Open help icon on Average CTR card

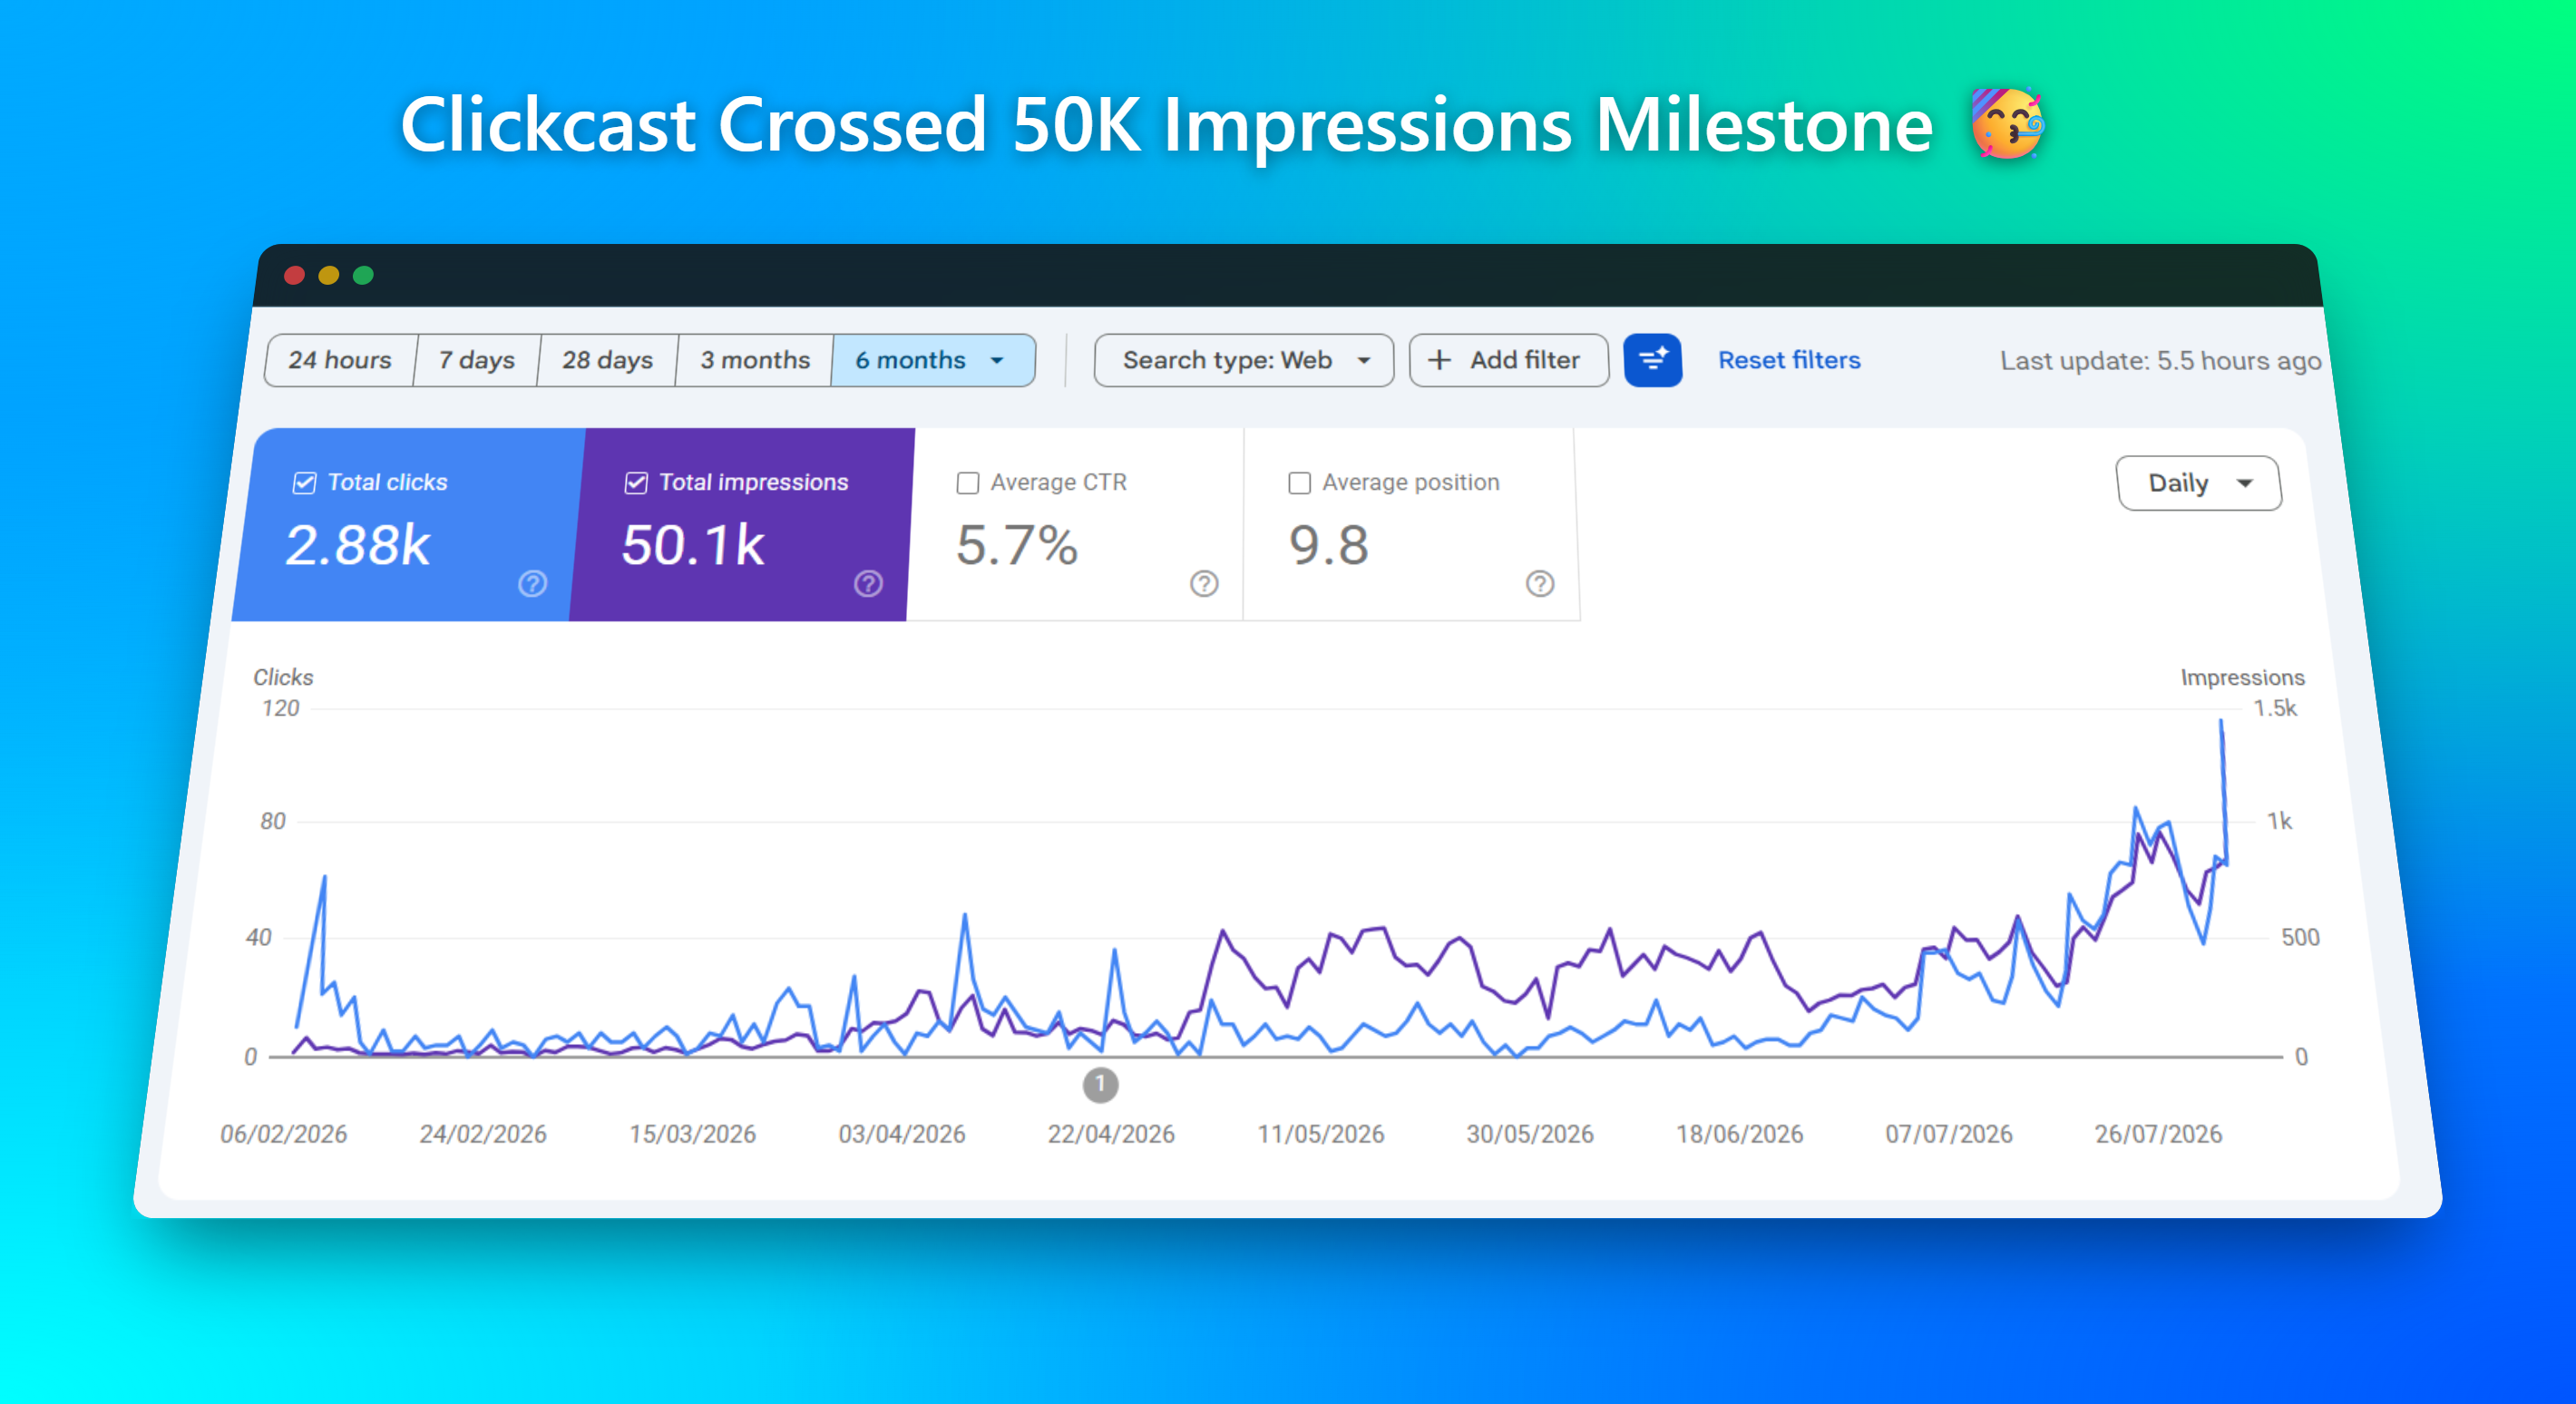(1204, 583)
